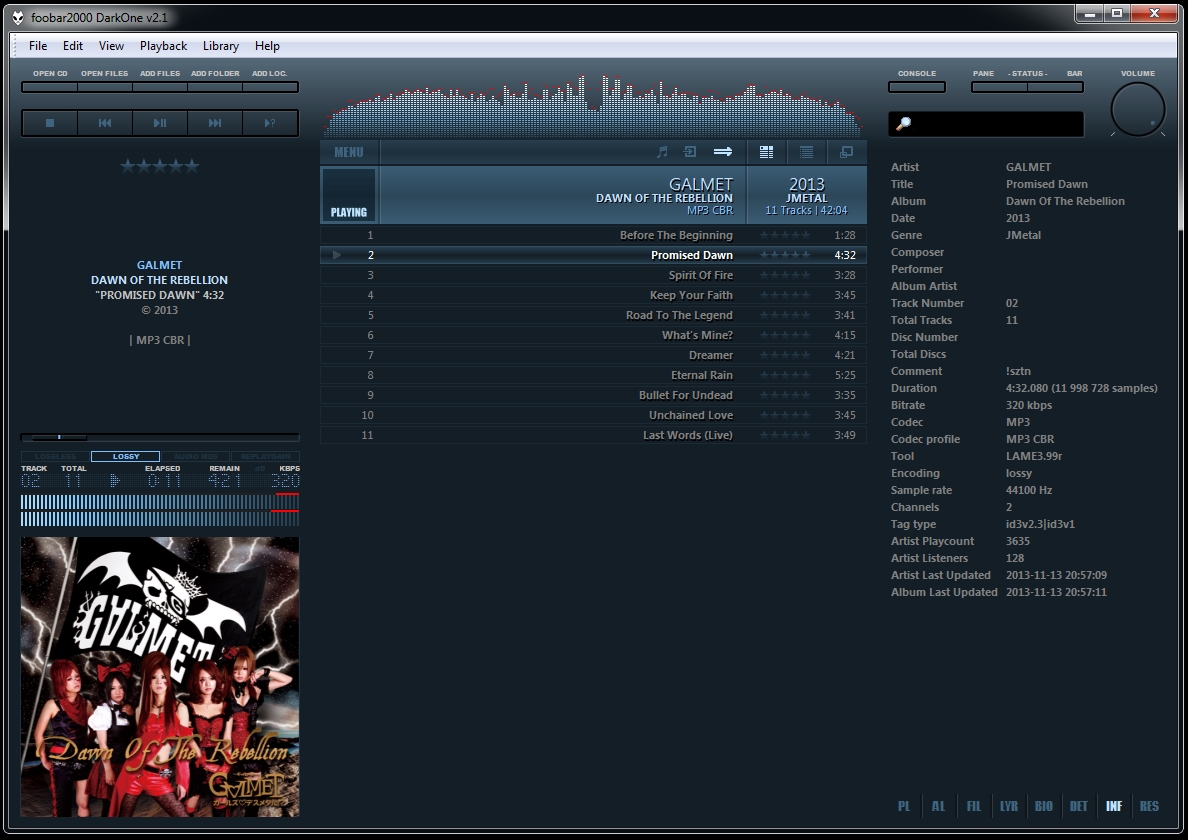Click the LAME3.99r tool value
Image resolution: width=1188 pixels, height=840 pixels.
coord(1033,456)
